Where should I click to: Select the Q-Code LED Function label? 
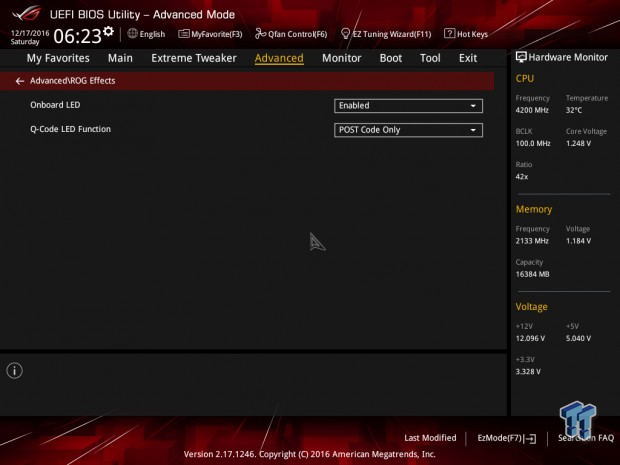[70, 129]
